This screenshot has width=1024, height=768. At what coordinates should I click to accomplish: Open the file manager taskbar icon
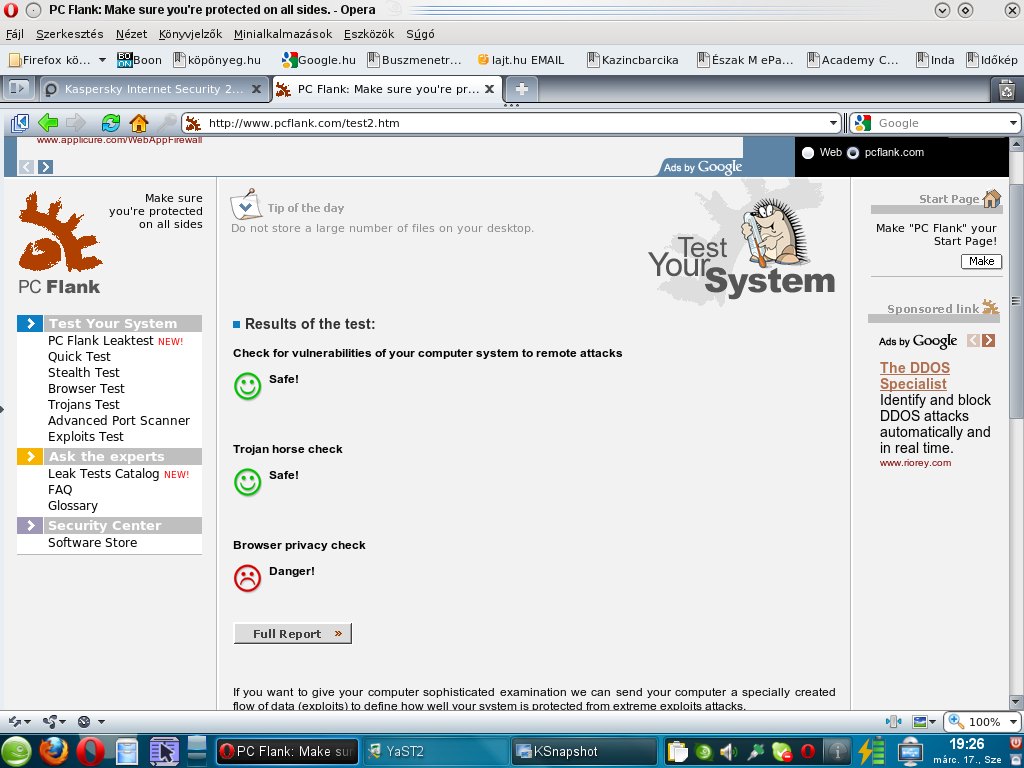point(127,751)
